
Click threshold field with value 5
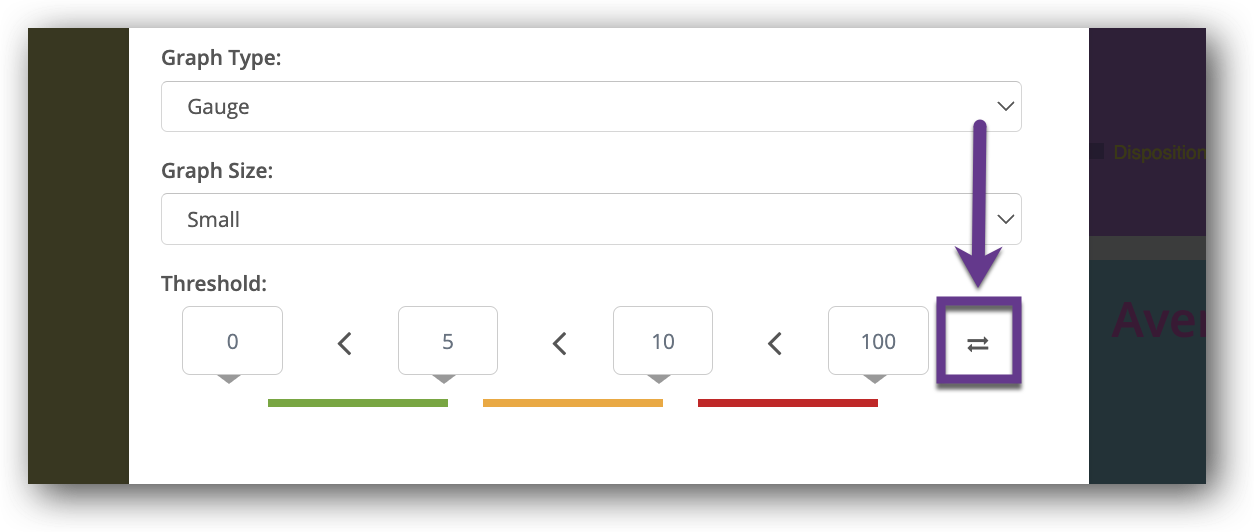[x=447, y=341]
